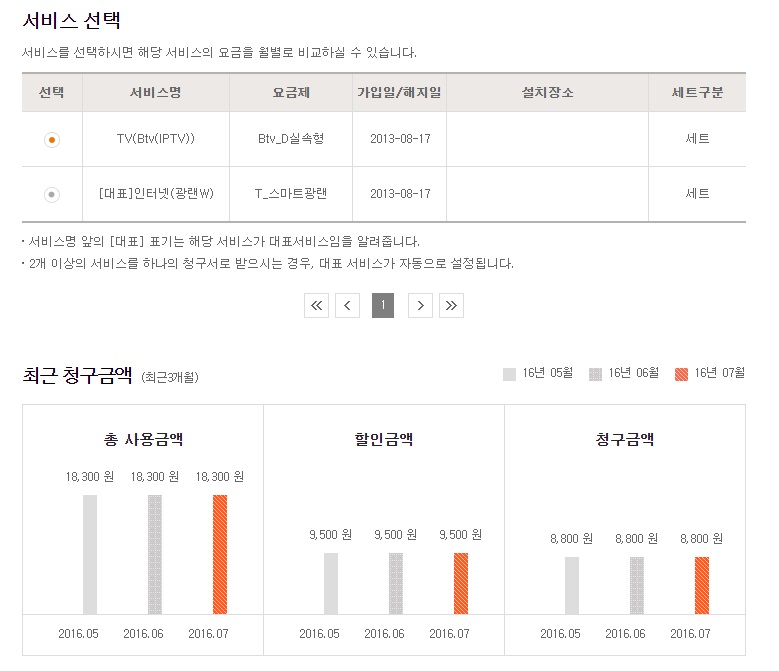
Task: Jump to the last page of services
Action: (x=451, y=306)
